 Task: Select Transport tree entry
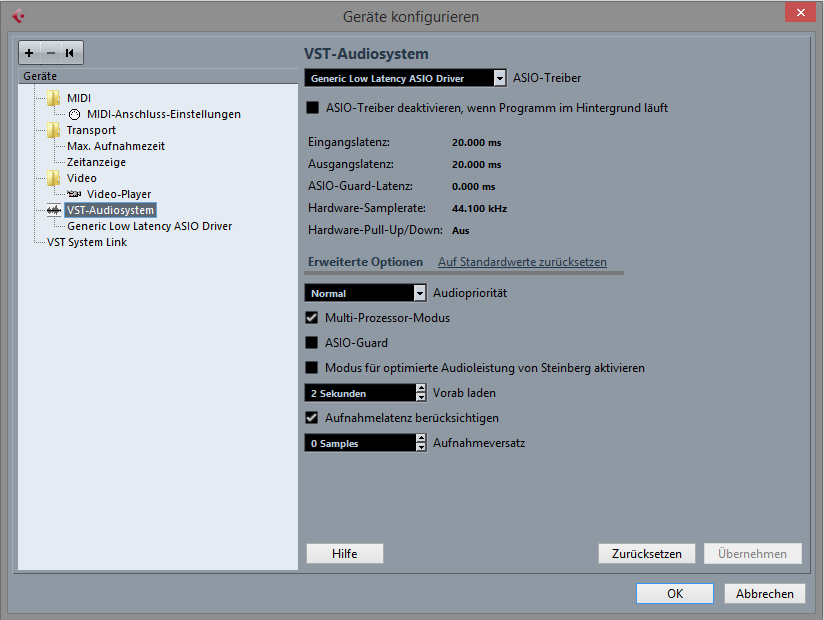coord(91,130)
